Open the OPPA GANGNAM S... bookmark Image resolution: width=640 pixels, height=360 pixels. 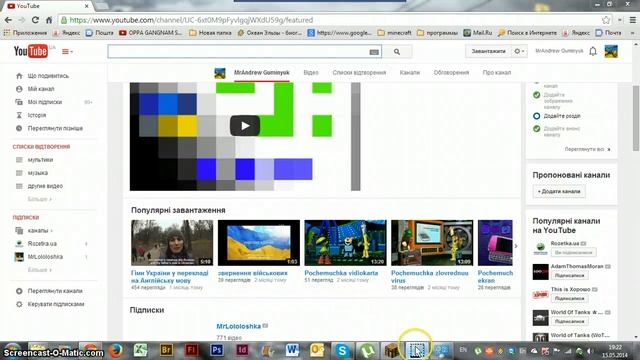[x=151, y=32]
